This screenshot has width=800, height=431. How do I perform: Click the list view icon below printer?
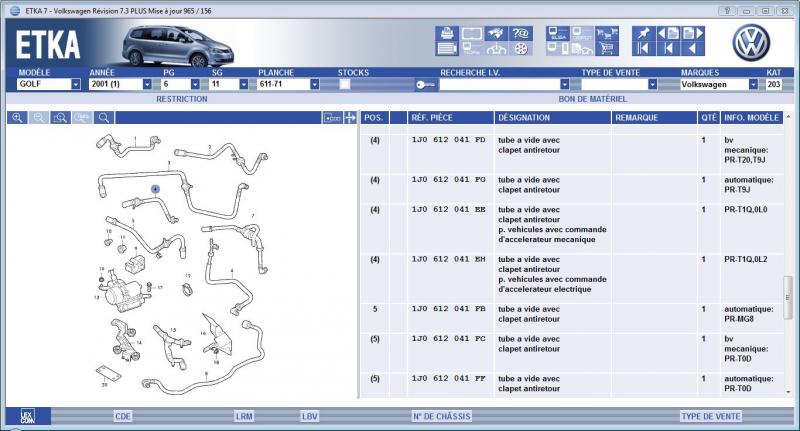447,48
